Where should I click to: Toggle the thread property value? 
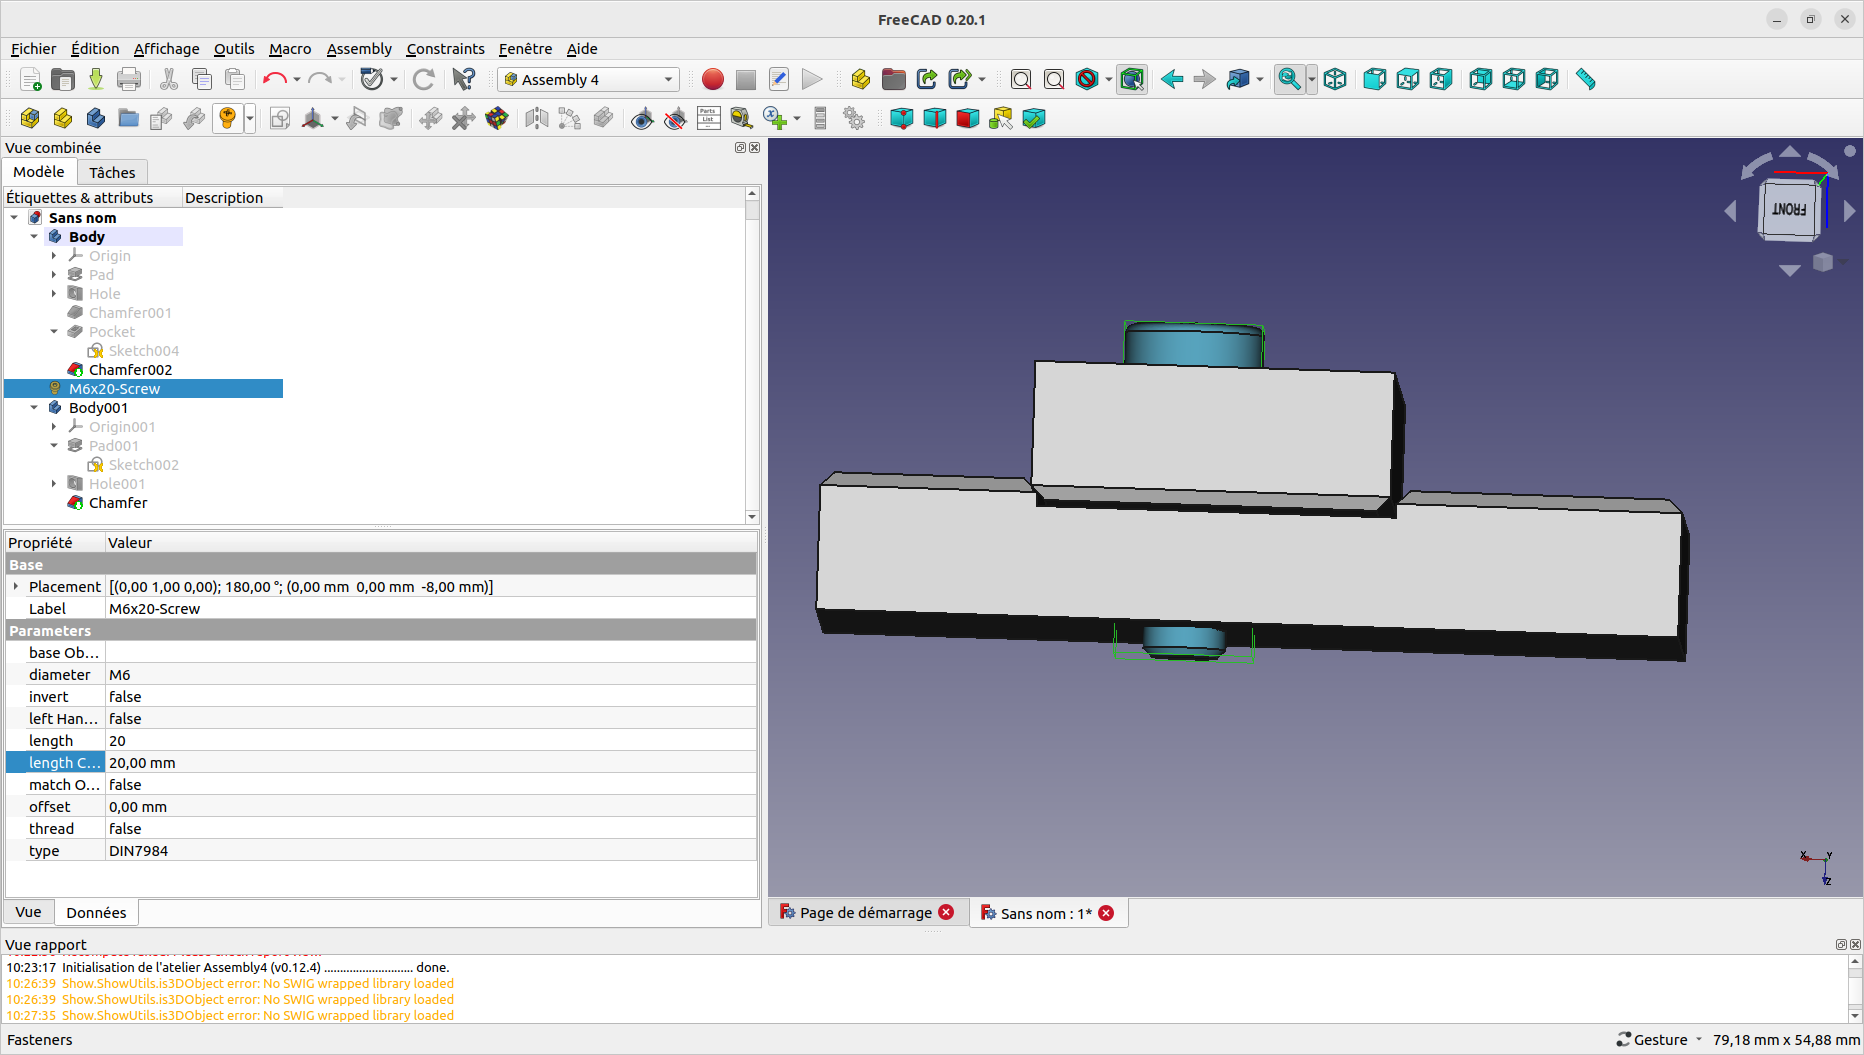(430, 829)
